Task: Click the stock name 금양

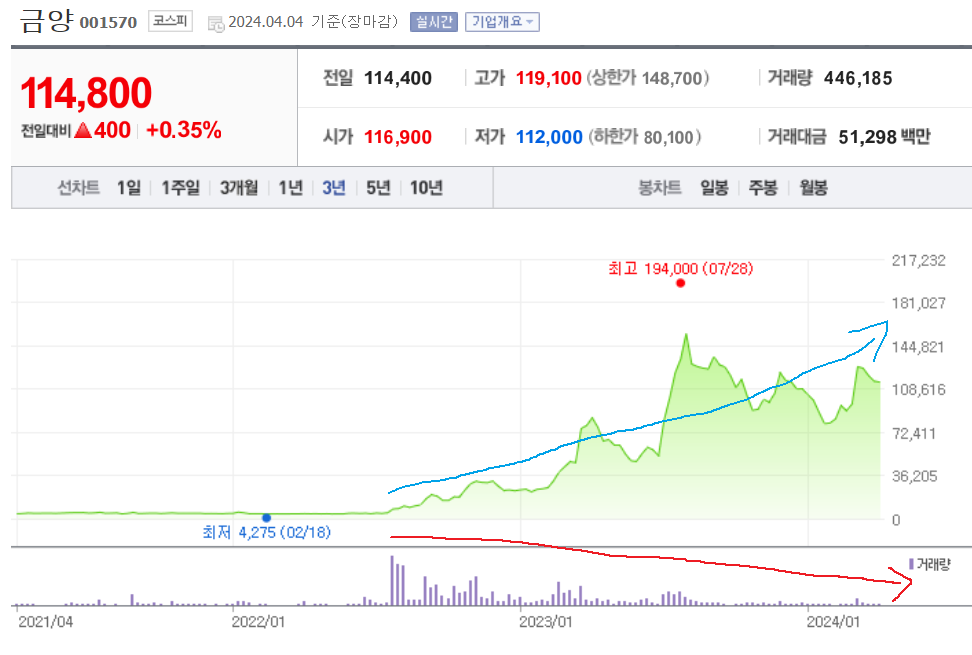Action: click(x=46, y=20)
